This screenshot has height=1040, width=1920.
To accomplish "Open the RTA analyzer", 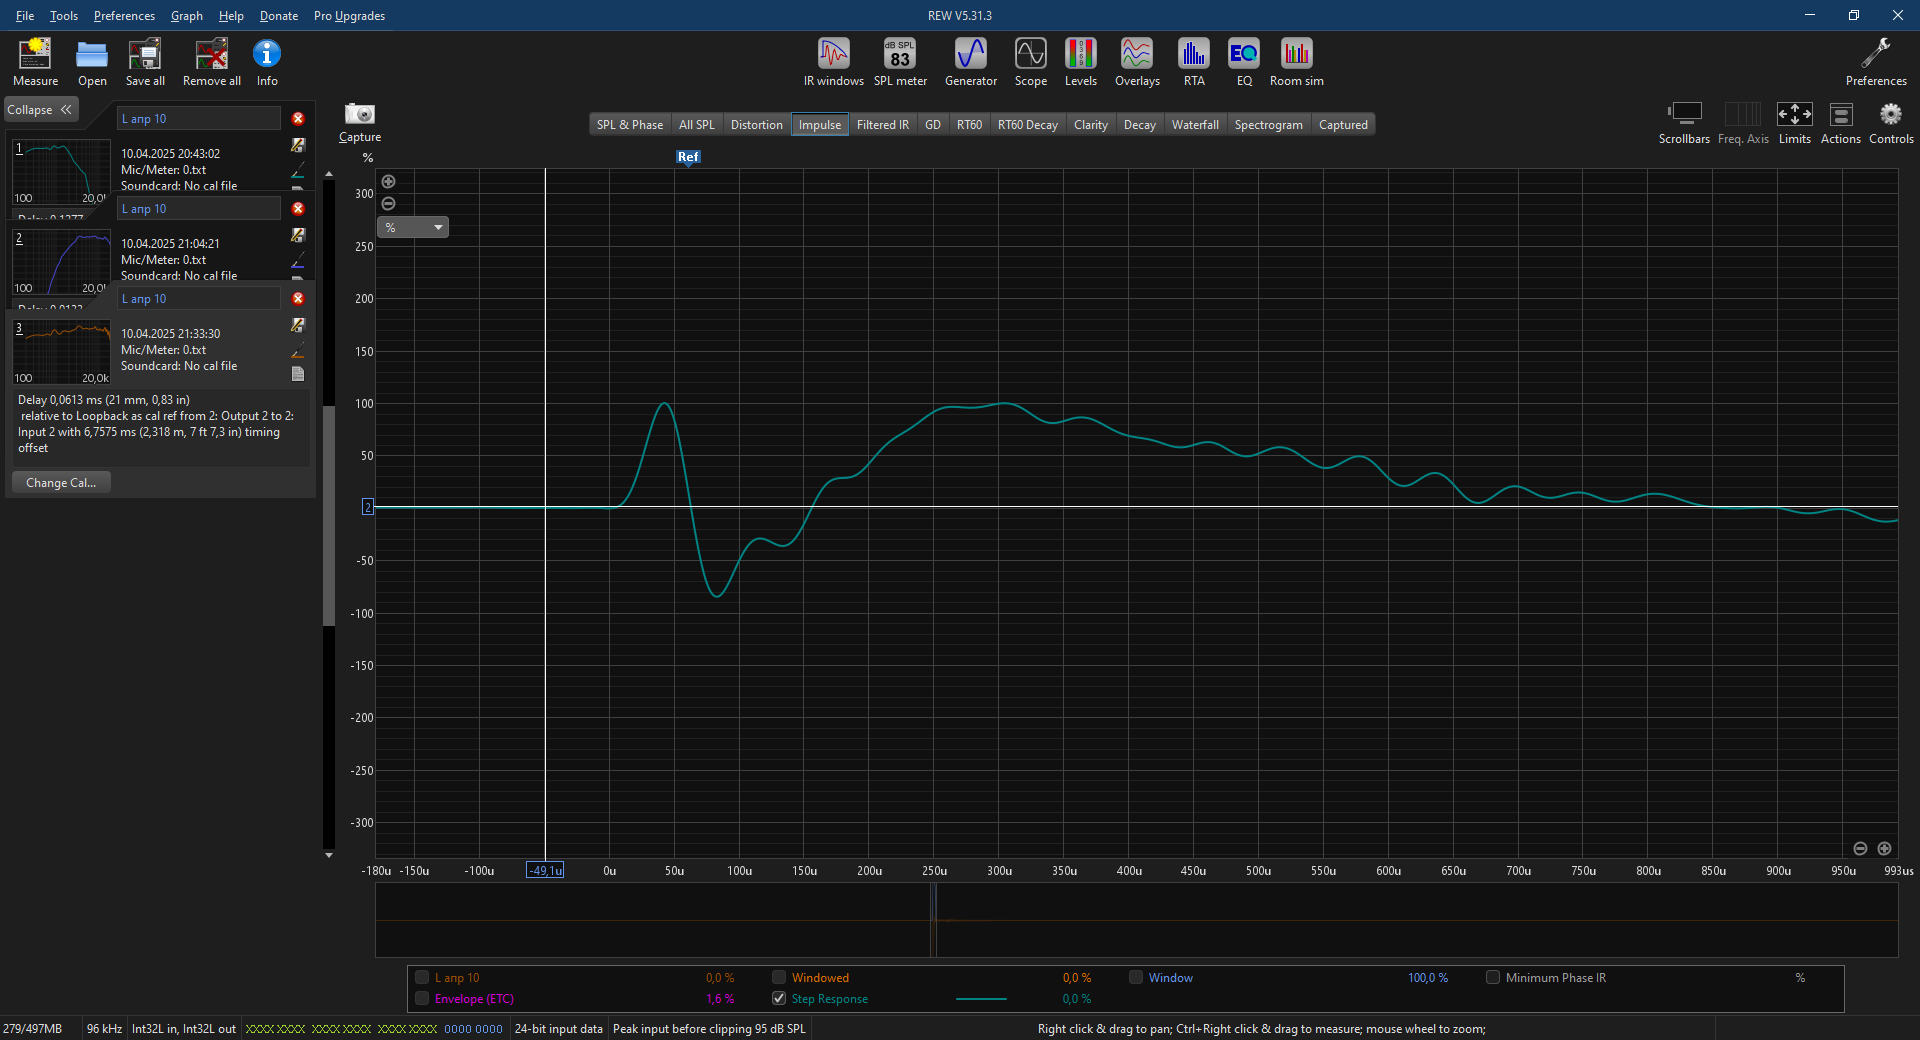I will 1194,62.
